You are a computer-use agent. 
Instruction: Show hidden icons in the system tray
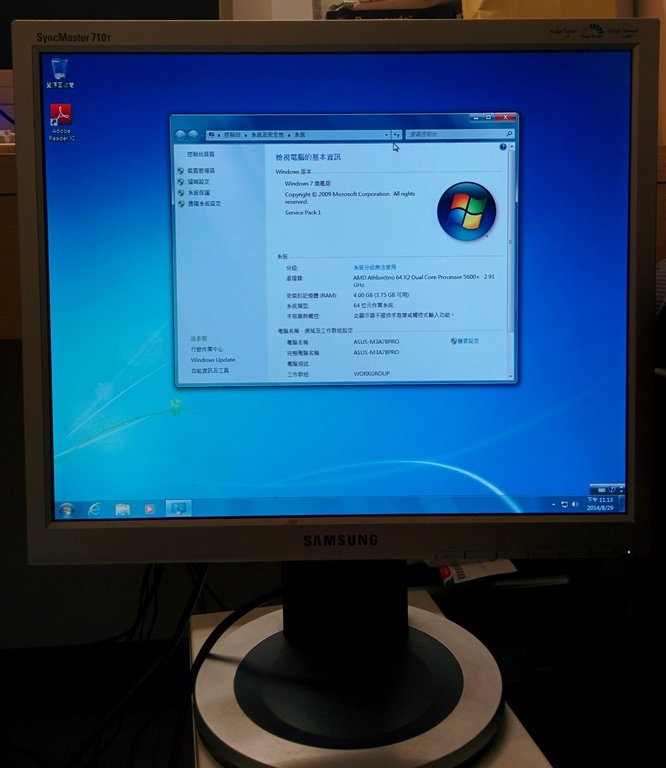(x=553, y=504)
